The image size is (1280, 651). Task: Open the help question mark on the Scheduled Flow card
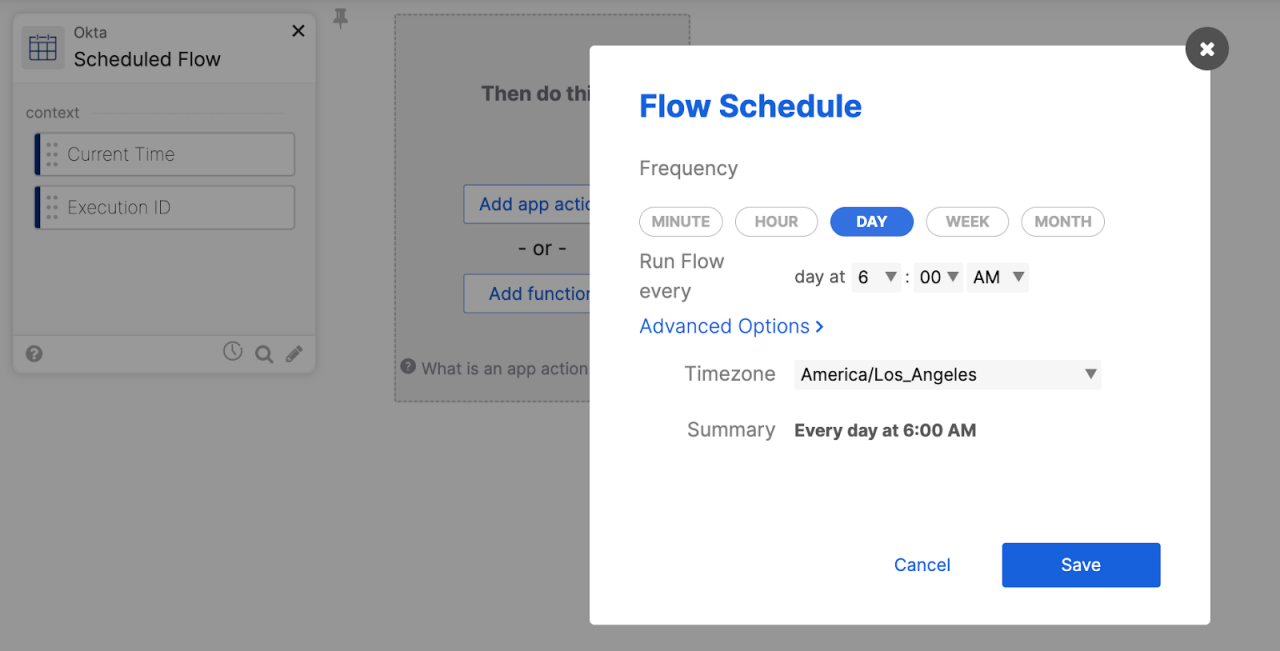click(34, 353)
